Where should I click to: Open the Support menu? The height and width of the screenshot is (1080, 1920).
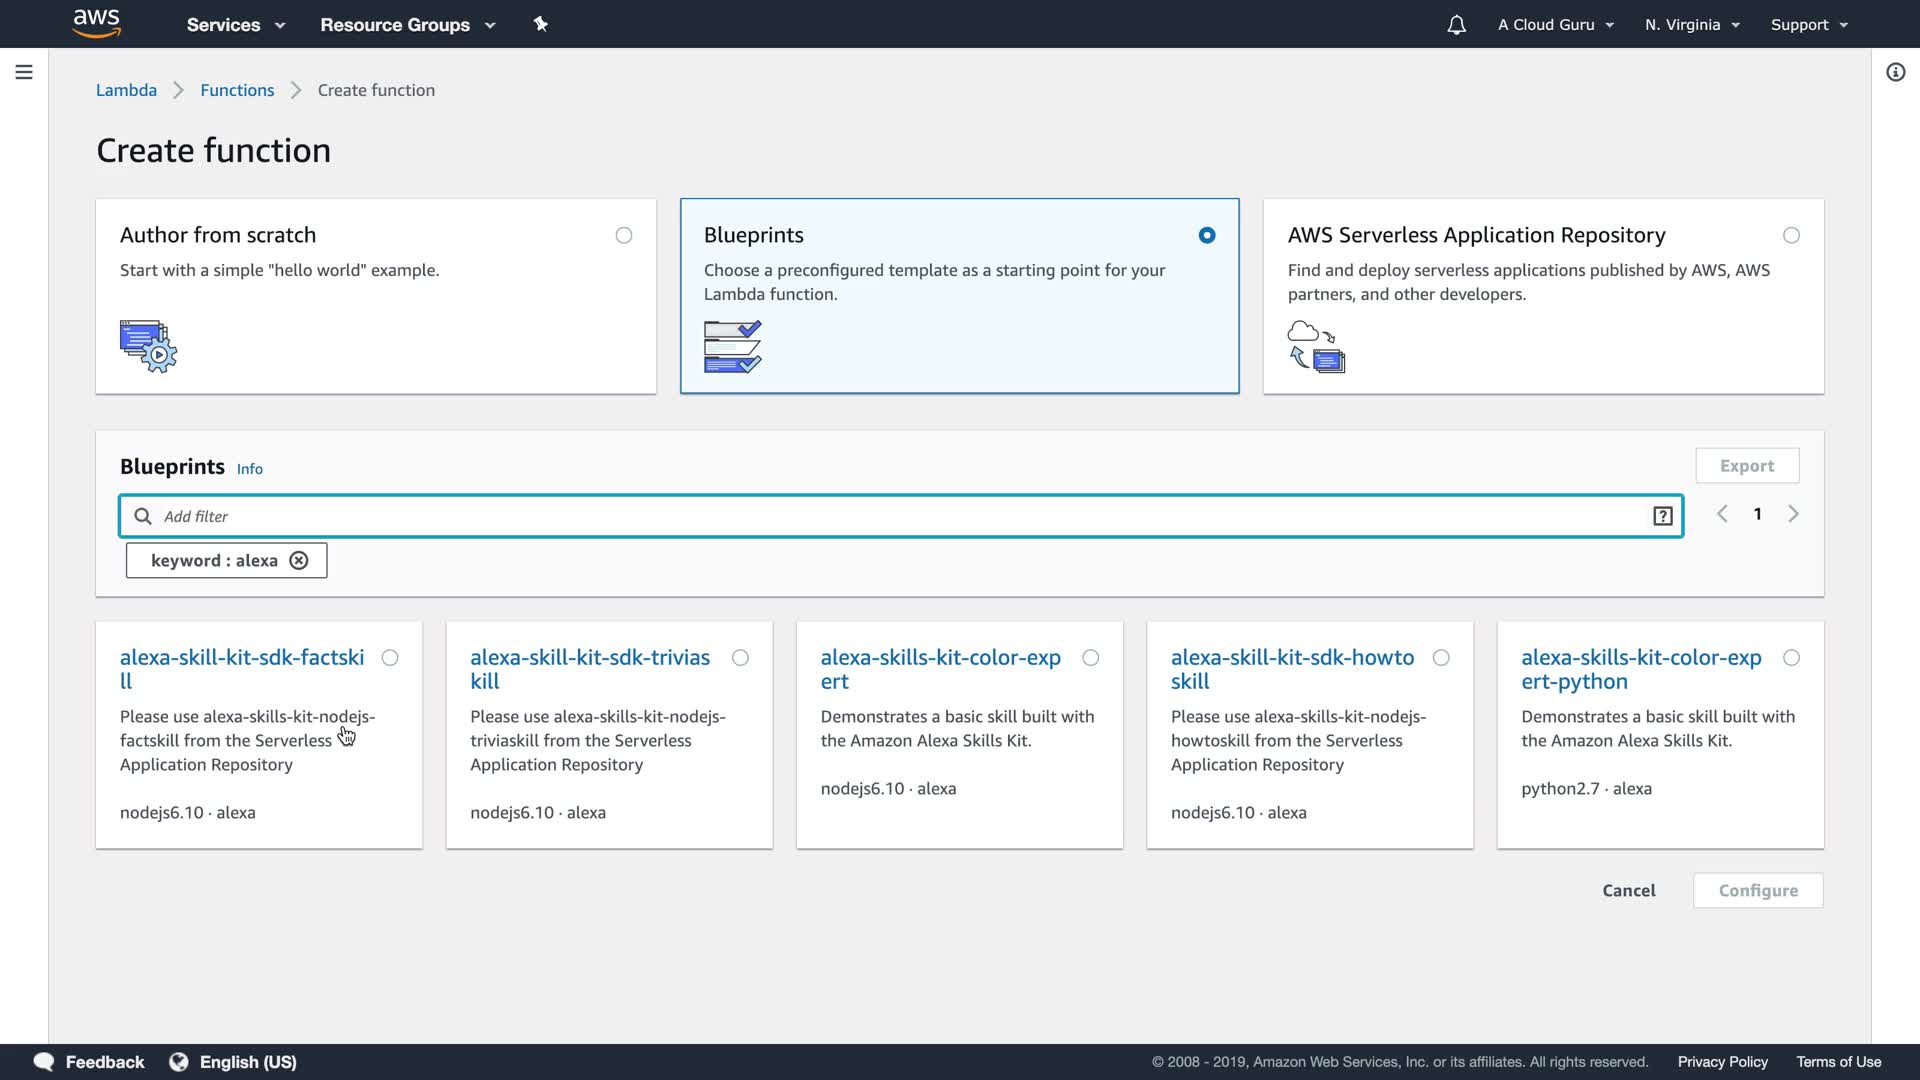(1808, 25)
